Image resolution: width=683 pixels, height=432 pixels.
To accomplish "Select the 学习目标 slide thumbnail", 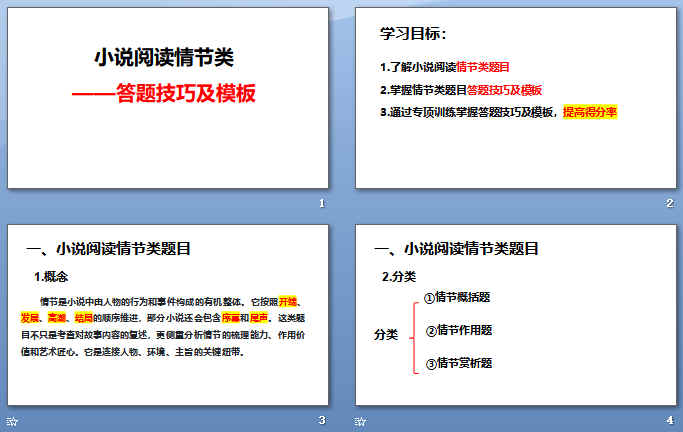I will [517, 100].
